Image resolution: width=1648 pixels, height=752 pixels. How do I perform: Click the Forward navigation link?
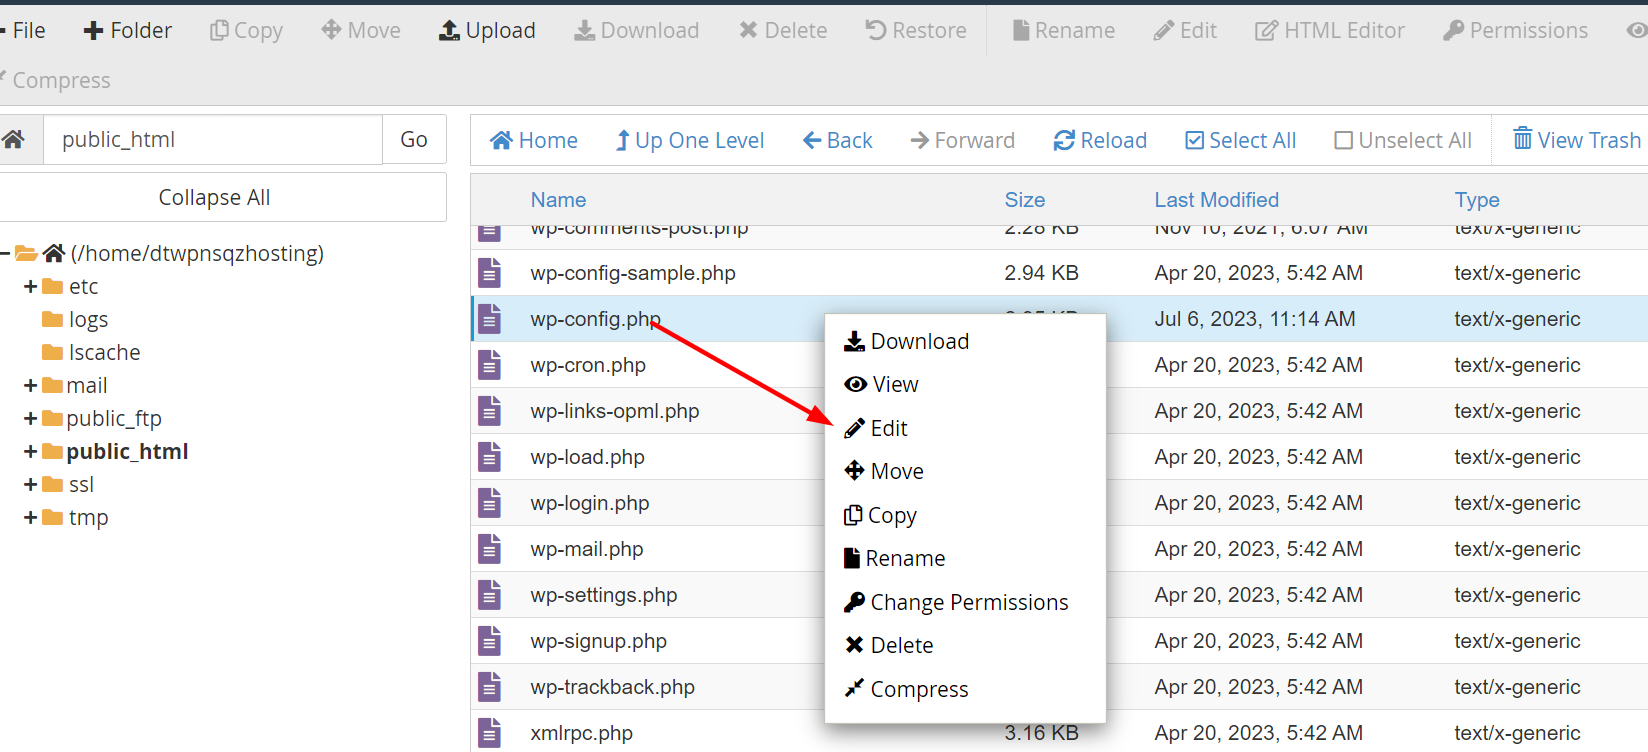(962, 140)
